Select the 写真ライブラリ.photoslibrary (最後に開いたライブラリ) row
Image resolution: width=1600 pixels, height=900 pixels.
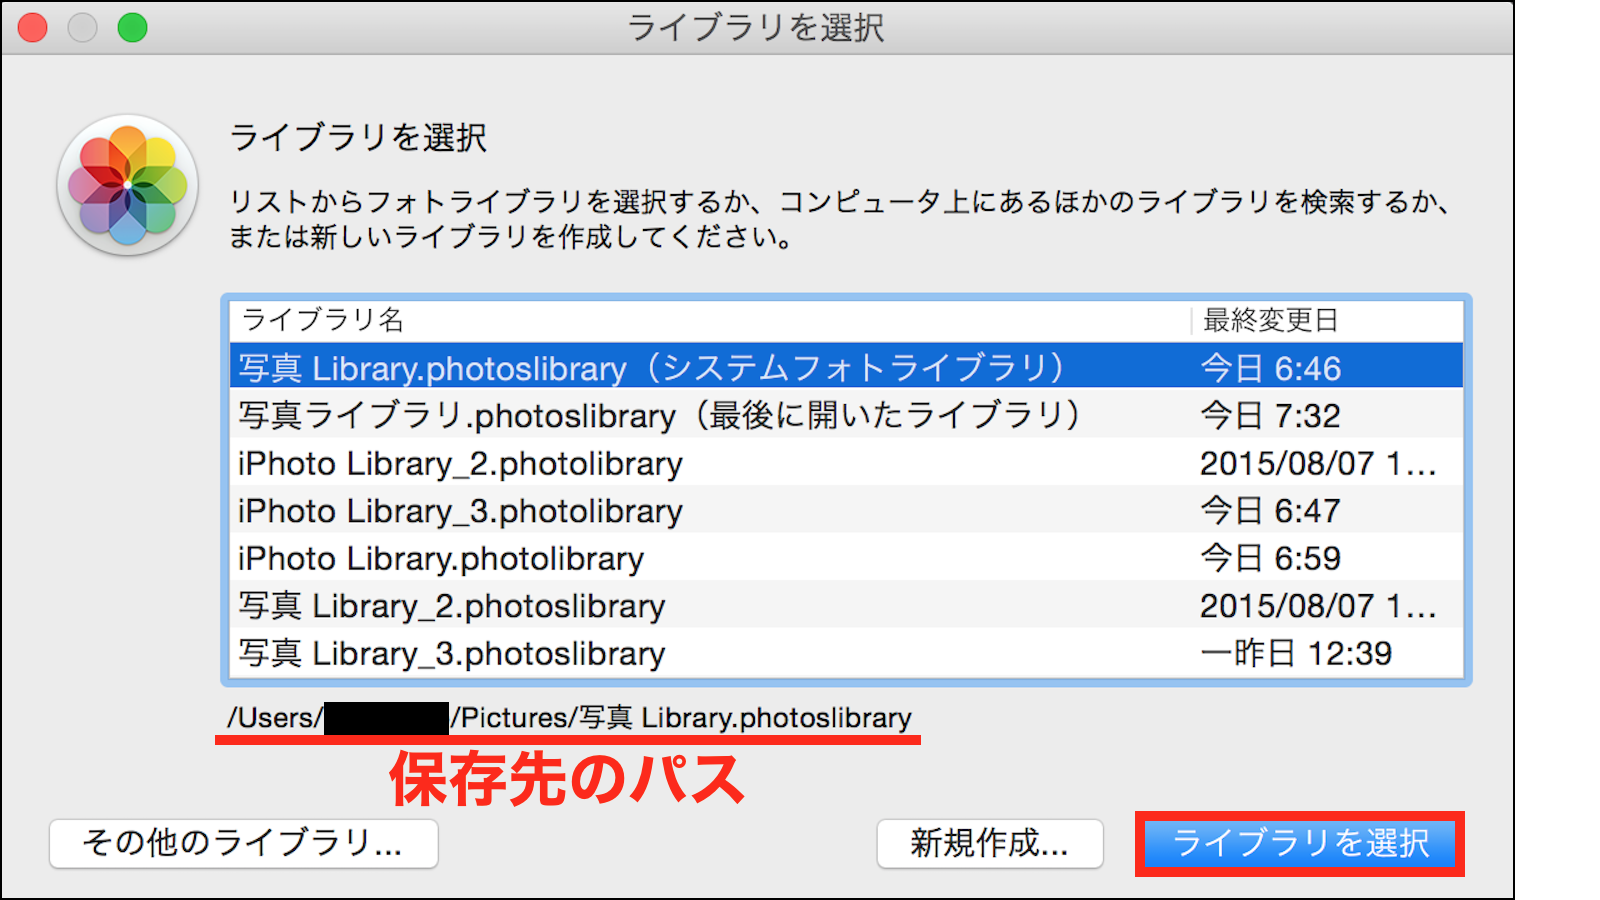click(x=846, y=414)
